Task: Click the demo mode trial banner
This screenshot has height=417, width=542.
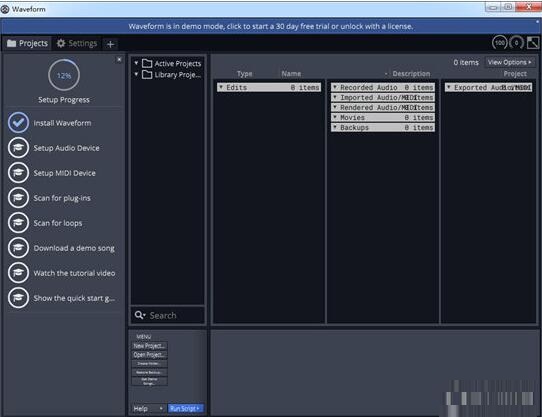Action: tap(271, 26)
